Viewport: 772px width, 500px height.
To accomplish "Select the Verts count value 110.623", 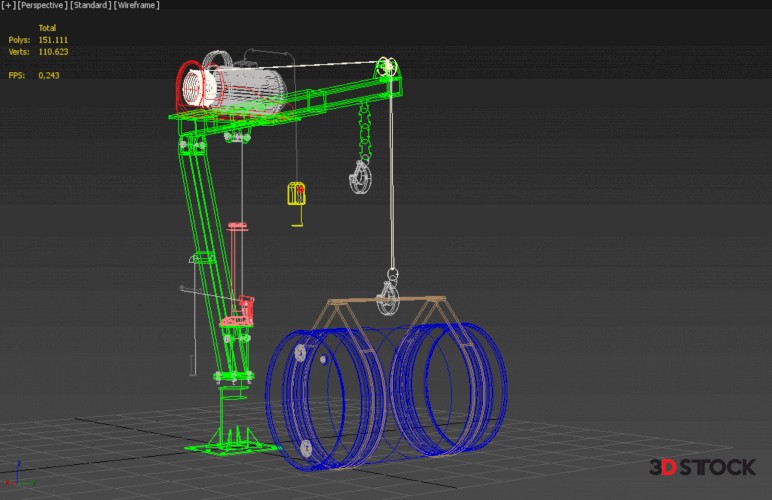I will pyautogui.click(x=53, y=52).
